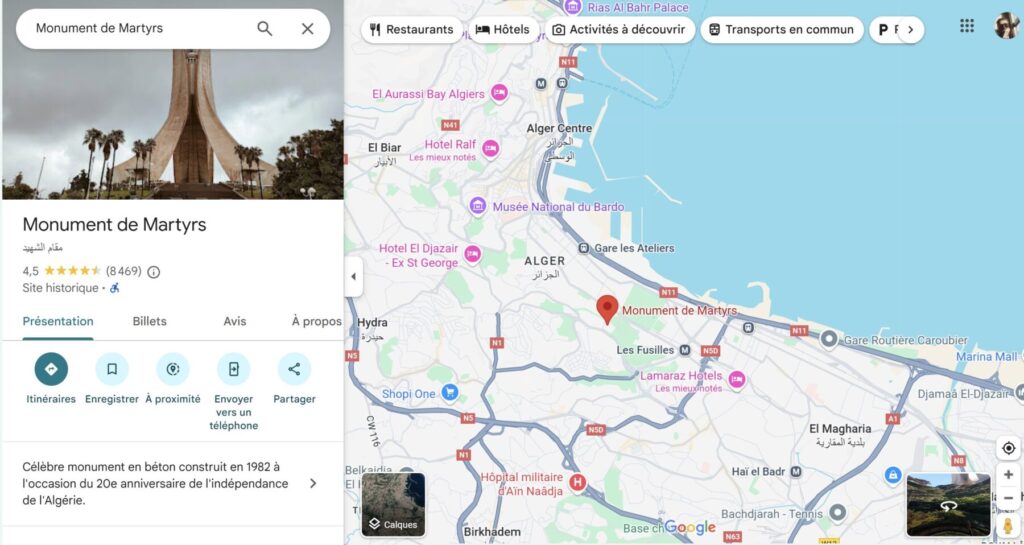
Task: Click the Haï el Badr metro icon
Action: tap(795, 472)
